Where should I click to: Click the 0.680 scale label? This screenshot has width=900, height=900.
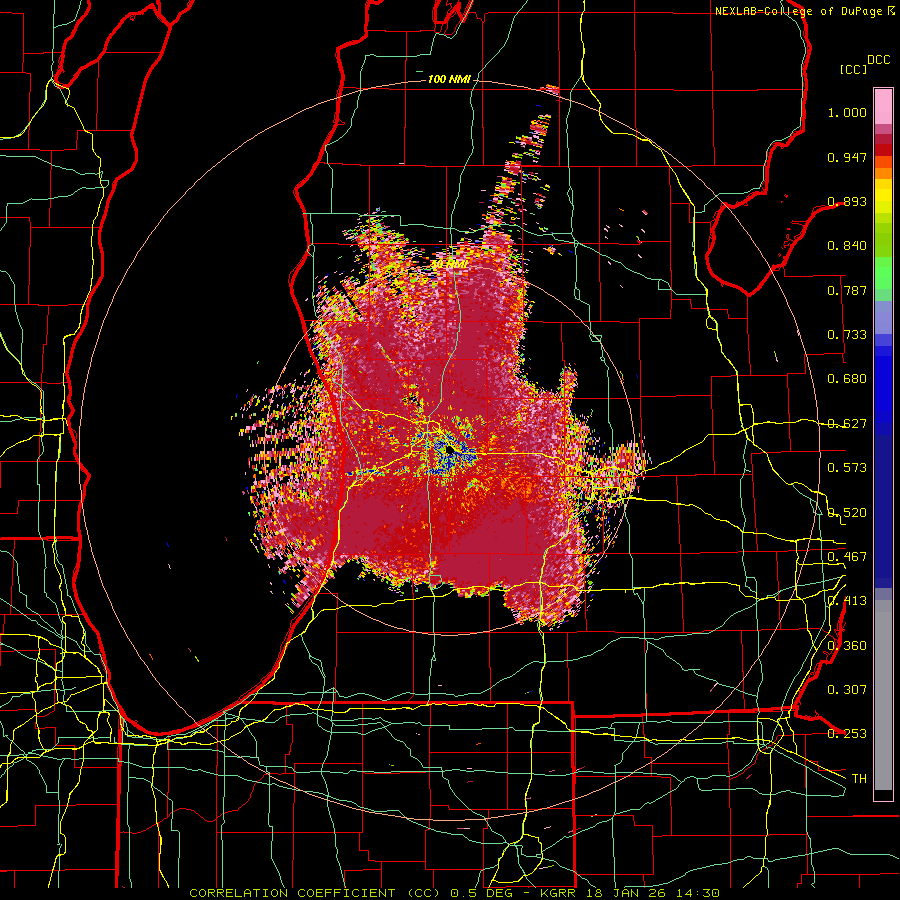coord(847,379)
